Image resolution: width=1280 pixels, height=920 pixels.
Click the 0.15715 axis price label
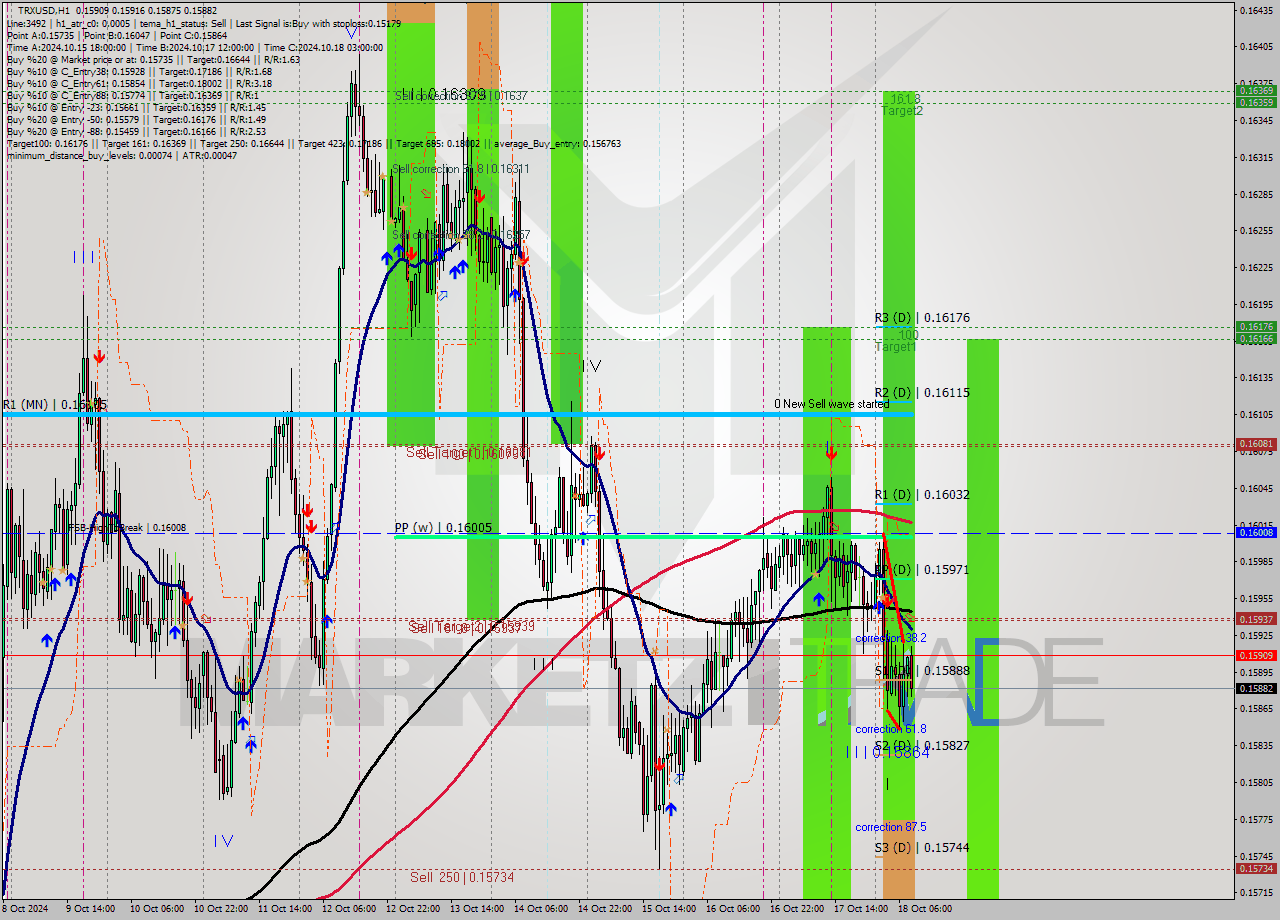1256,893
